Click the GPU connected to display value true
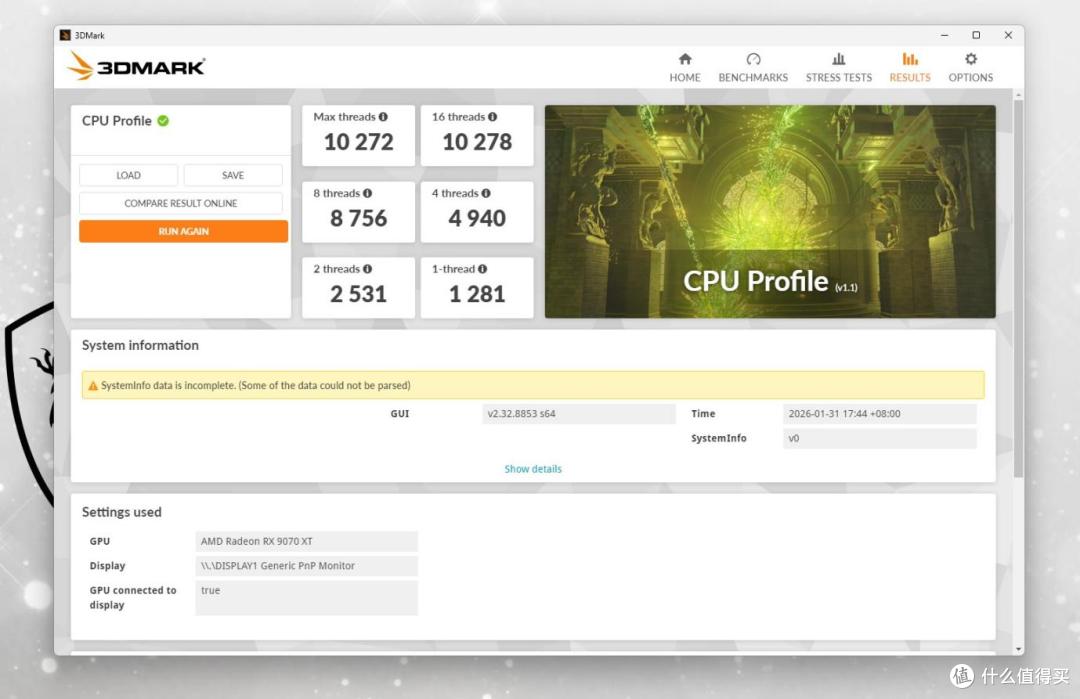 pos(307,598)
